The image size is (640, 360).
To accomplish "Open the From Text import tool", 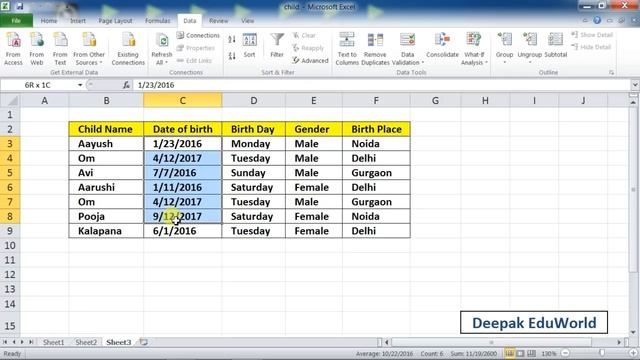I will click(x=60, y=49).
